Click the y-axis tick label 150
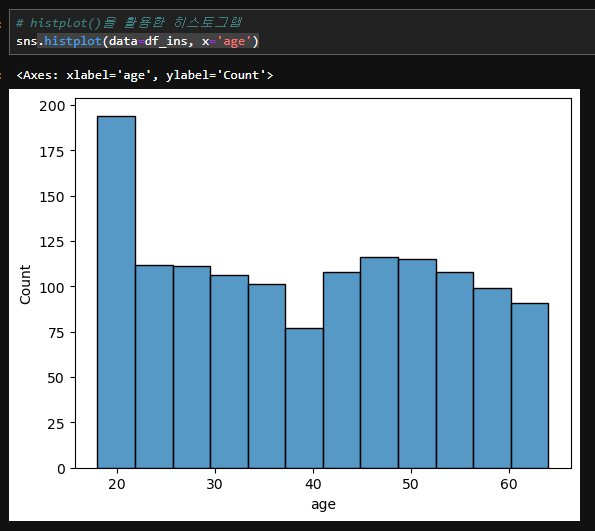 pyautogui.click(x=52, y=197)
